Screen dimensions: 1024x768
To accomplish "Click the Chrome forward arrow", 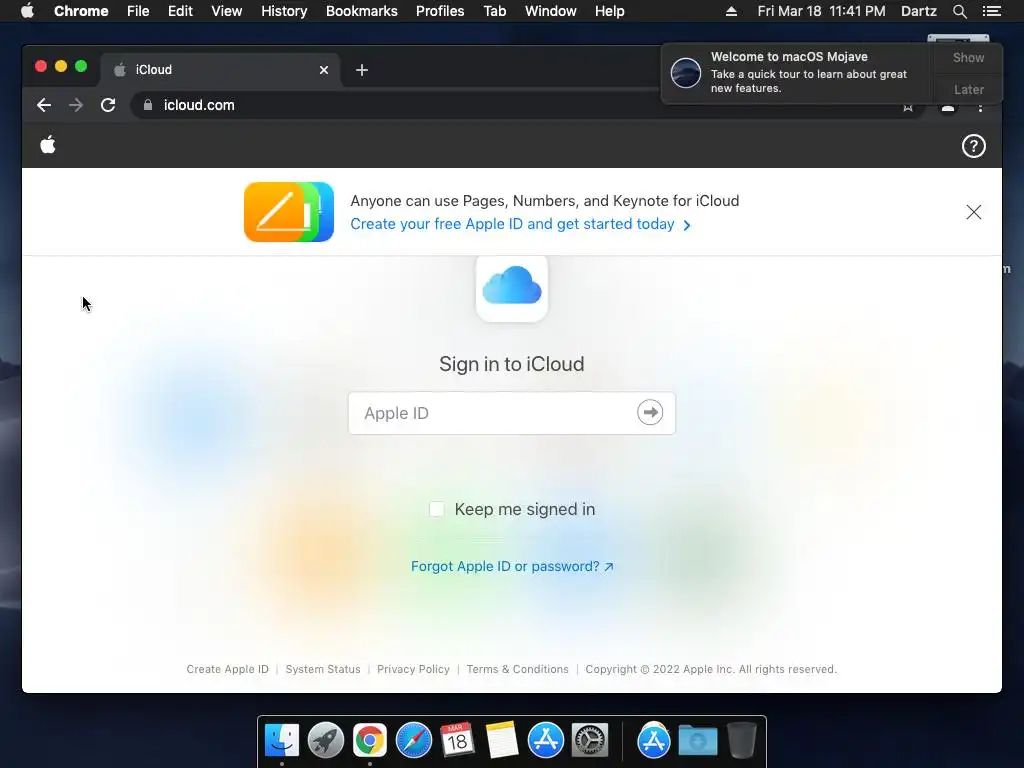I will click(x=76, y=105).
